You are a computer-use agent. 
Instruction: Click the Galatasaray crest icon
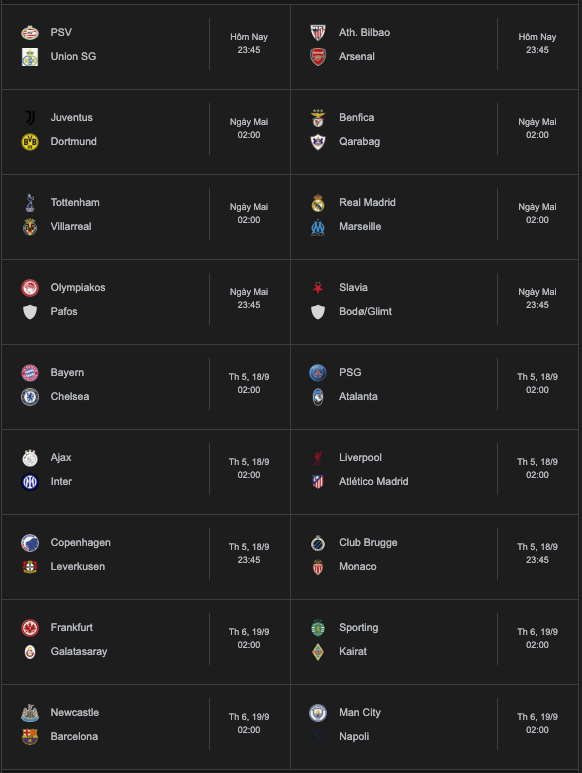(30, 652)
